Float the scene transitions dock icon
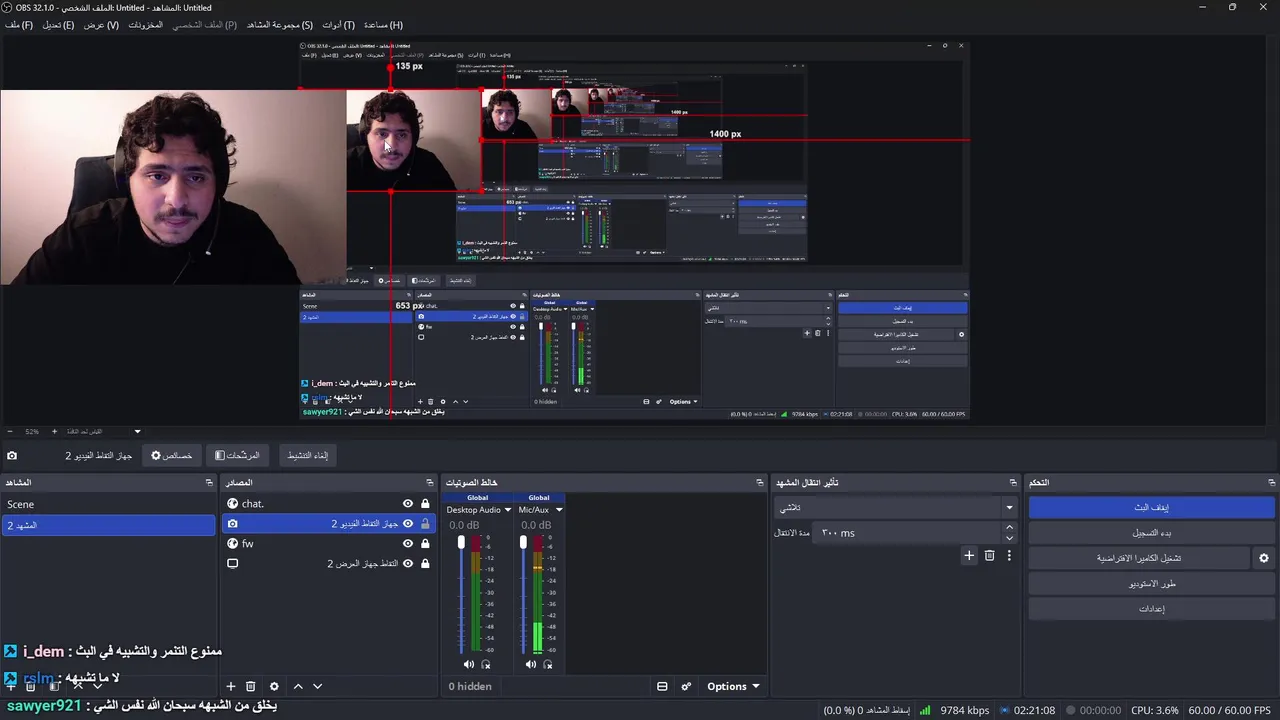The height and width of the screenshot is (720, 1280). [1013, 483]
